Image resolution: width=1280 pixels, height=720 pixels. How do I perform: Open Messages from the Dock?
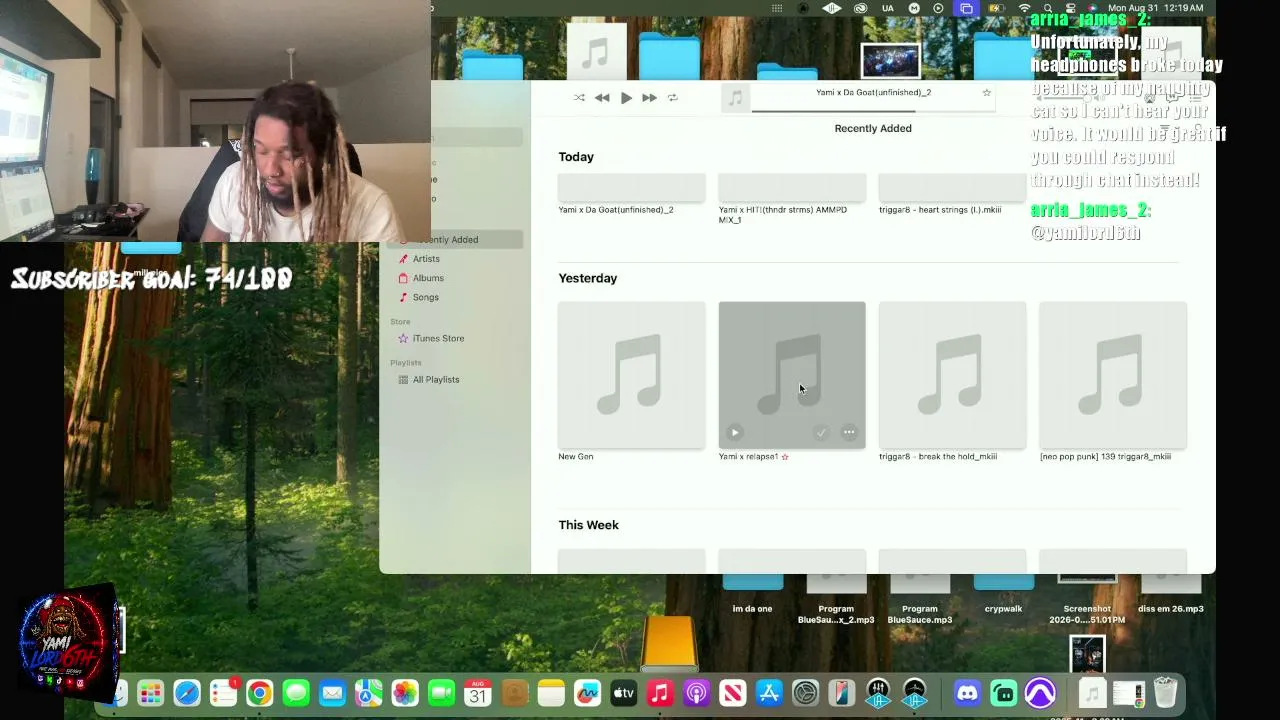pyautogui.click(x=296, y=693)
